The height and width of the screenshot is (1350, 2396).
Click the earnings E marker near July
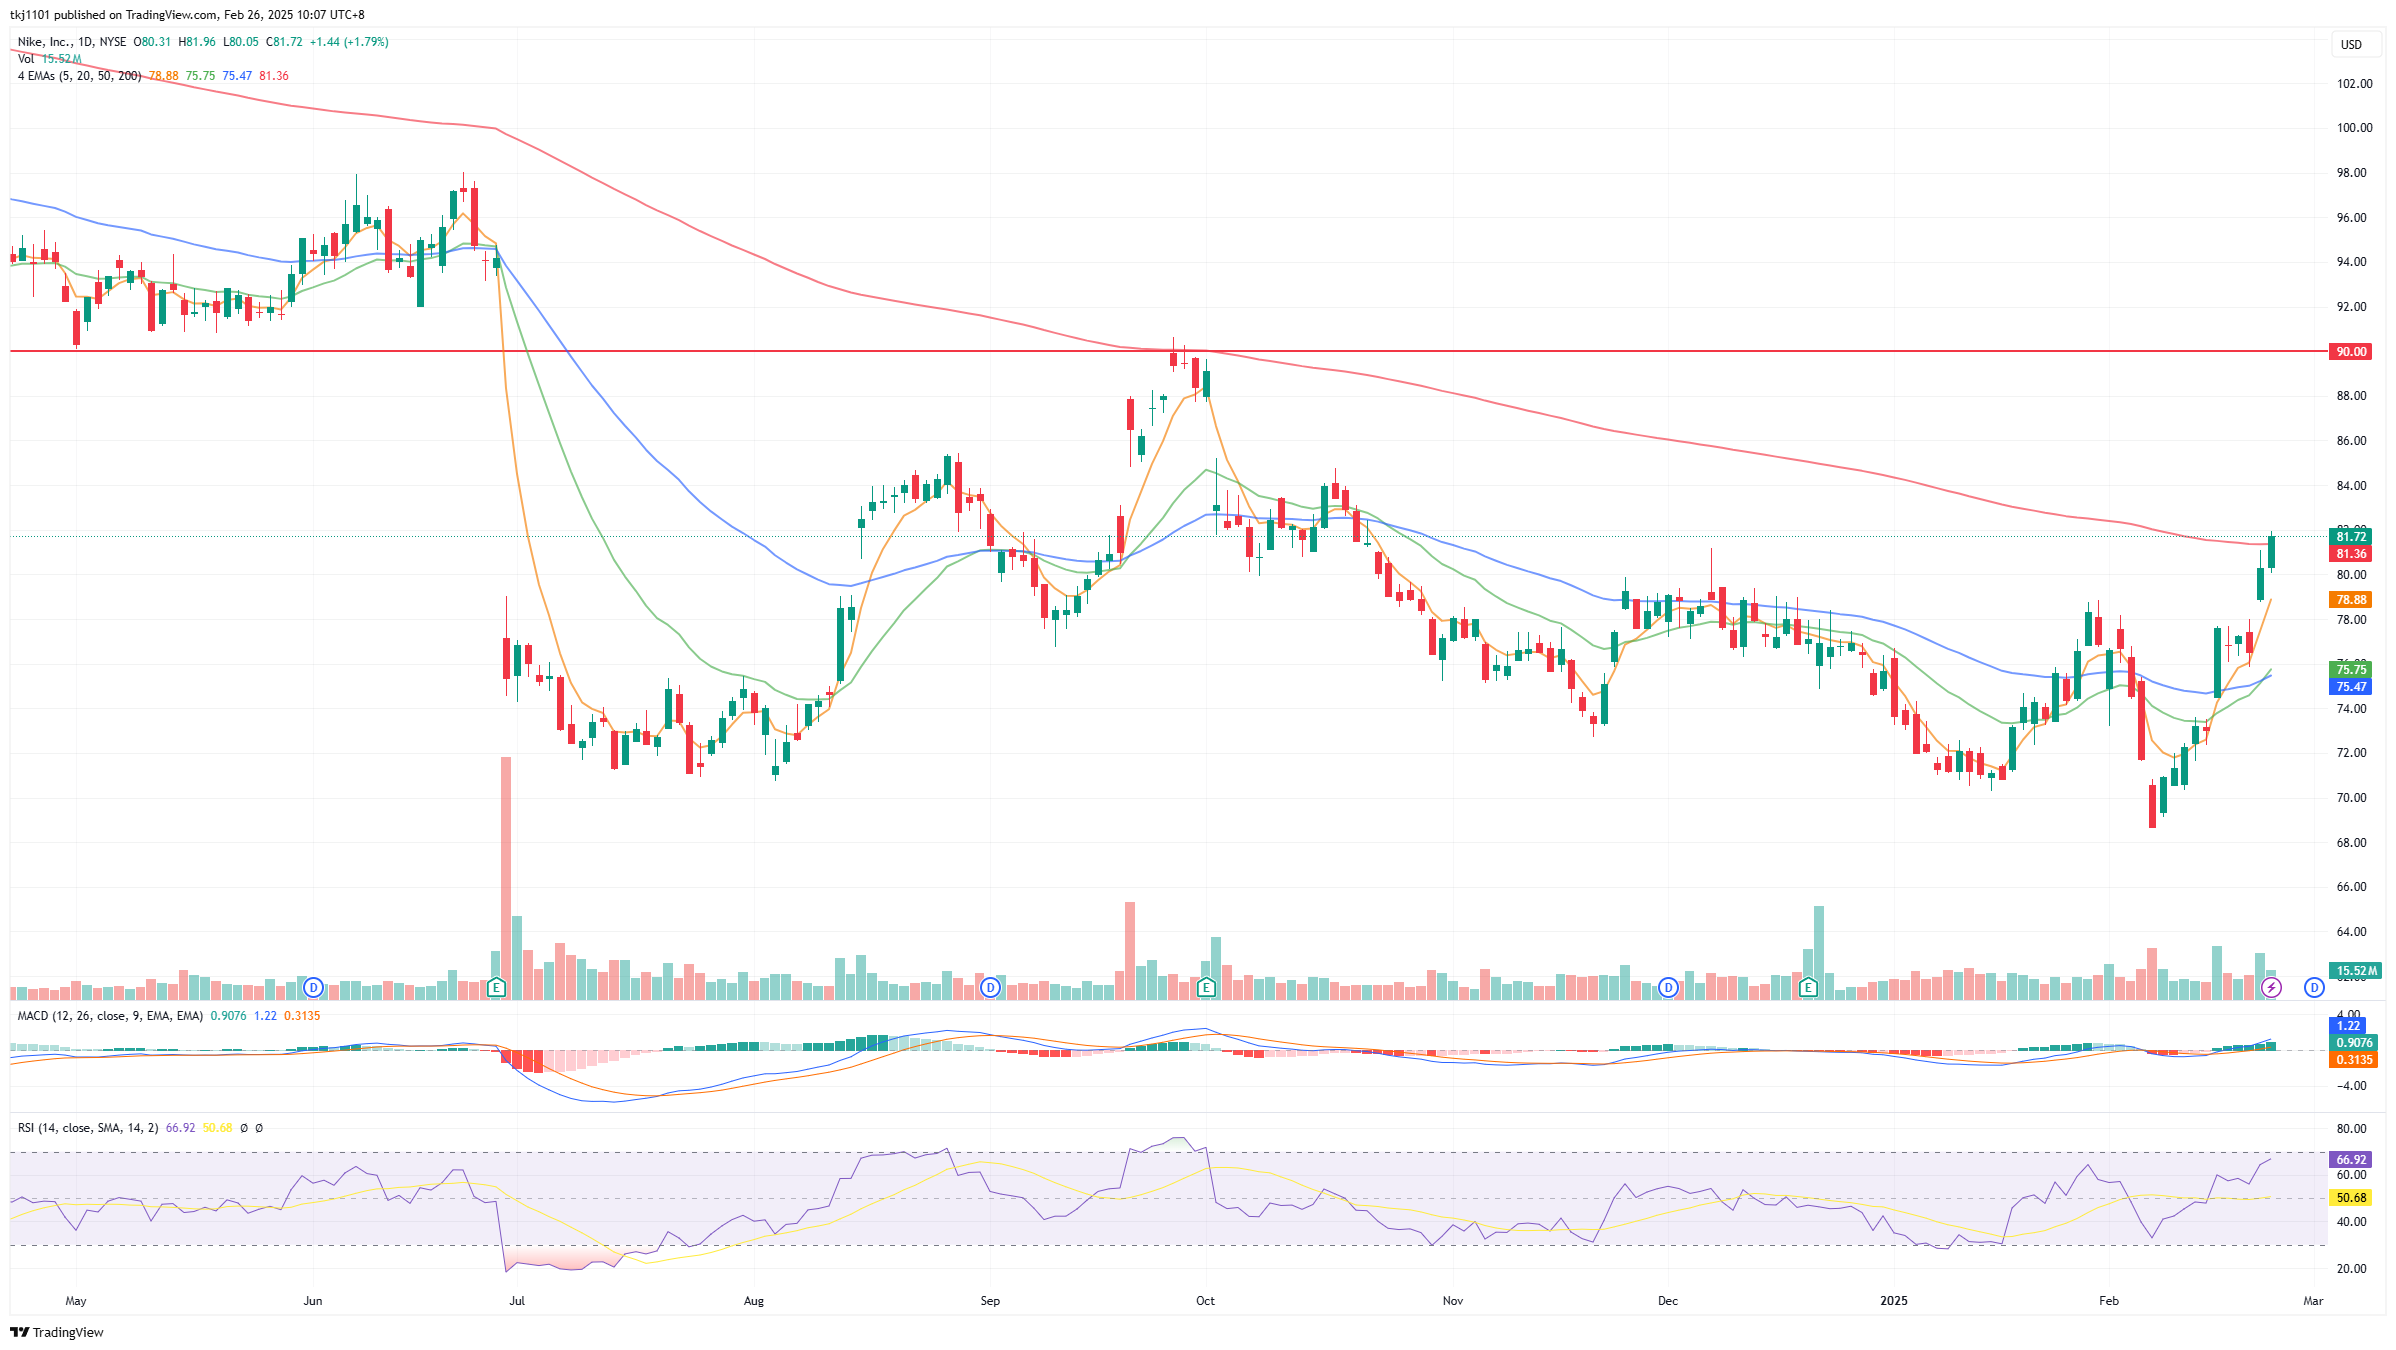pos(496,988)
